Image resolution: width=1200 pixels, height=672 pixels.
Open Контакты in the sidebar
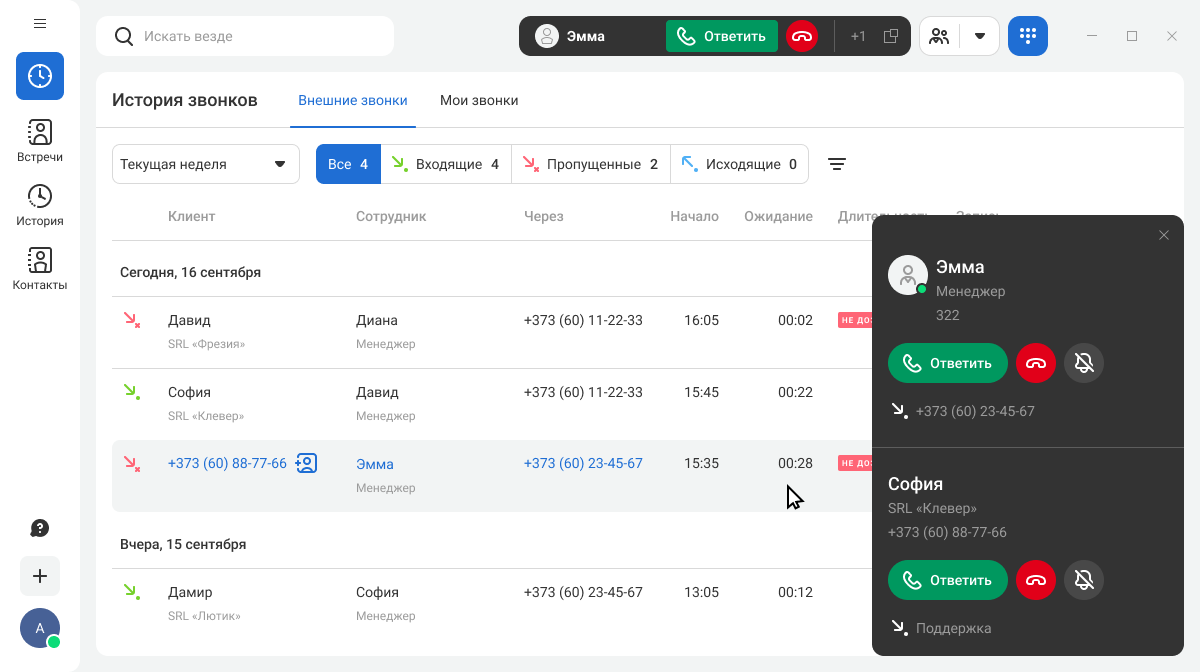coord(40,269)
